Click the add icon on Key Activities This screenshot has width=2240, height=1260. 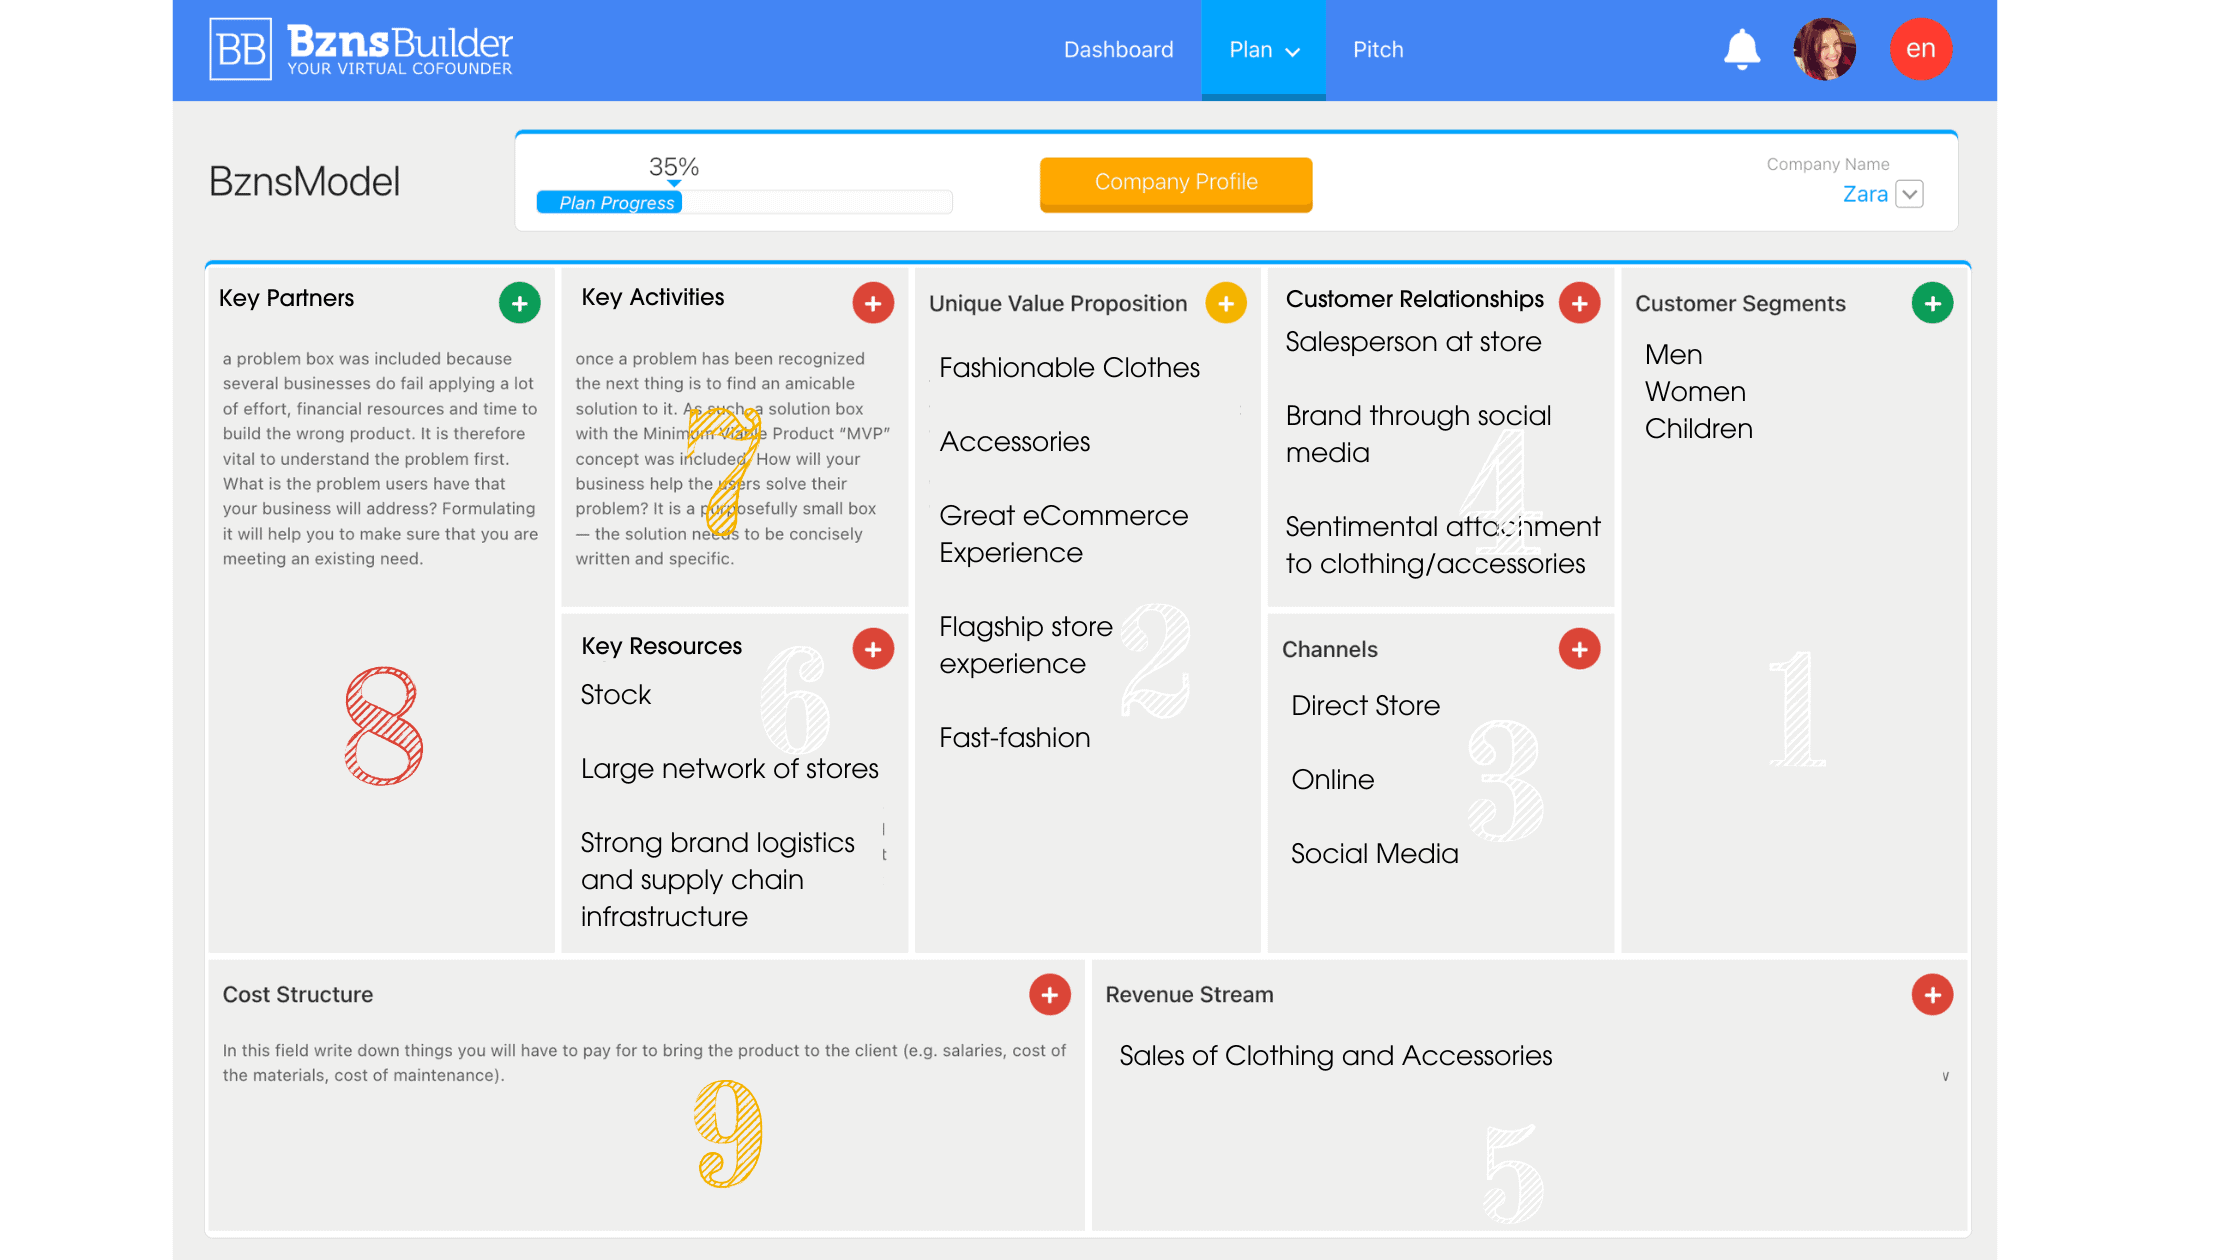[874, 302]
